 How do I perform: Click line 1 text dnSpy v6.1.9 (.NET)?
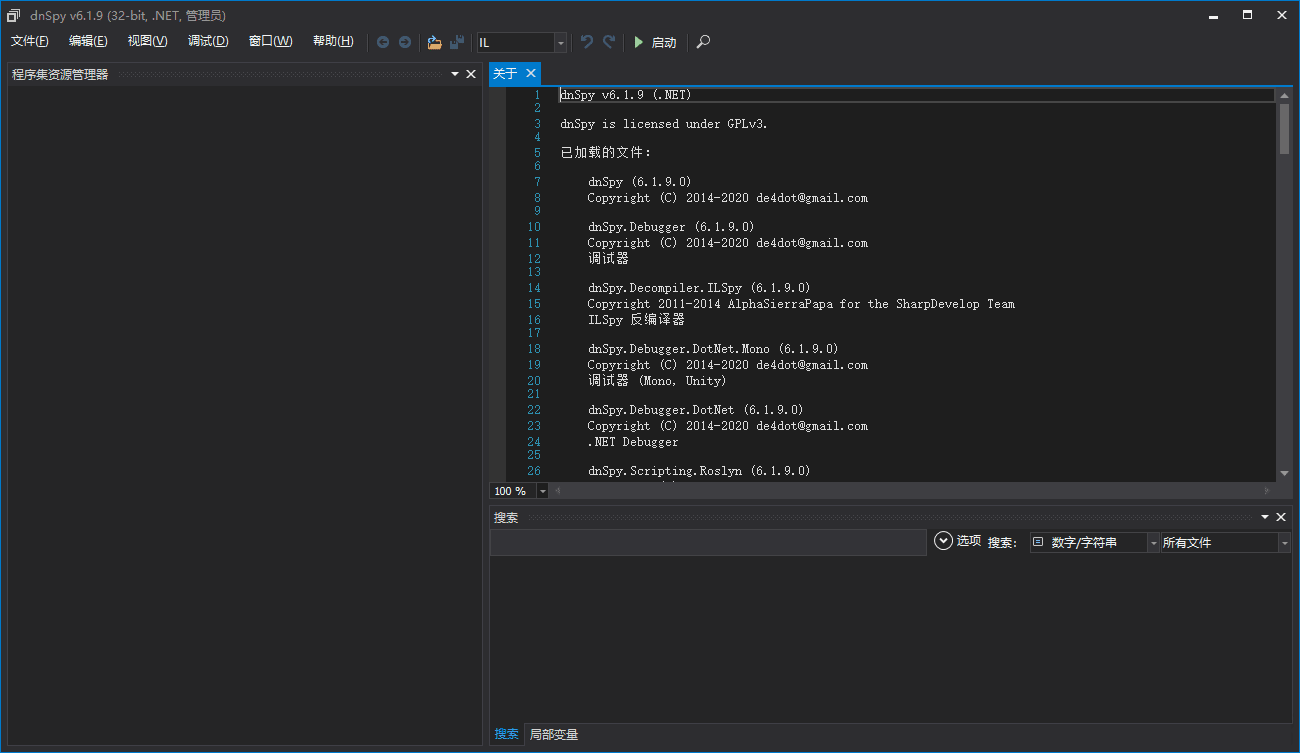tap(626, 95)
